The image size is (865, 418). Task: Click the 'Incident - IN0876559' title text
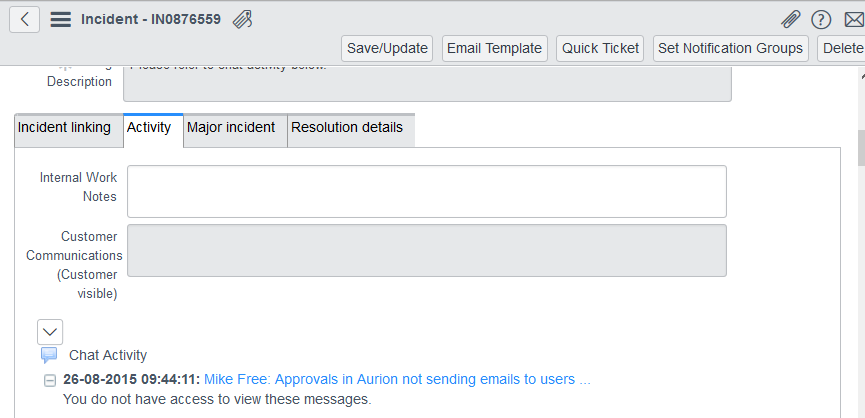pyautogui.click(x=151, y=19)
